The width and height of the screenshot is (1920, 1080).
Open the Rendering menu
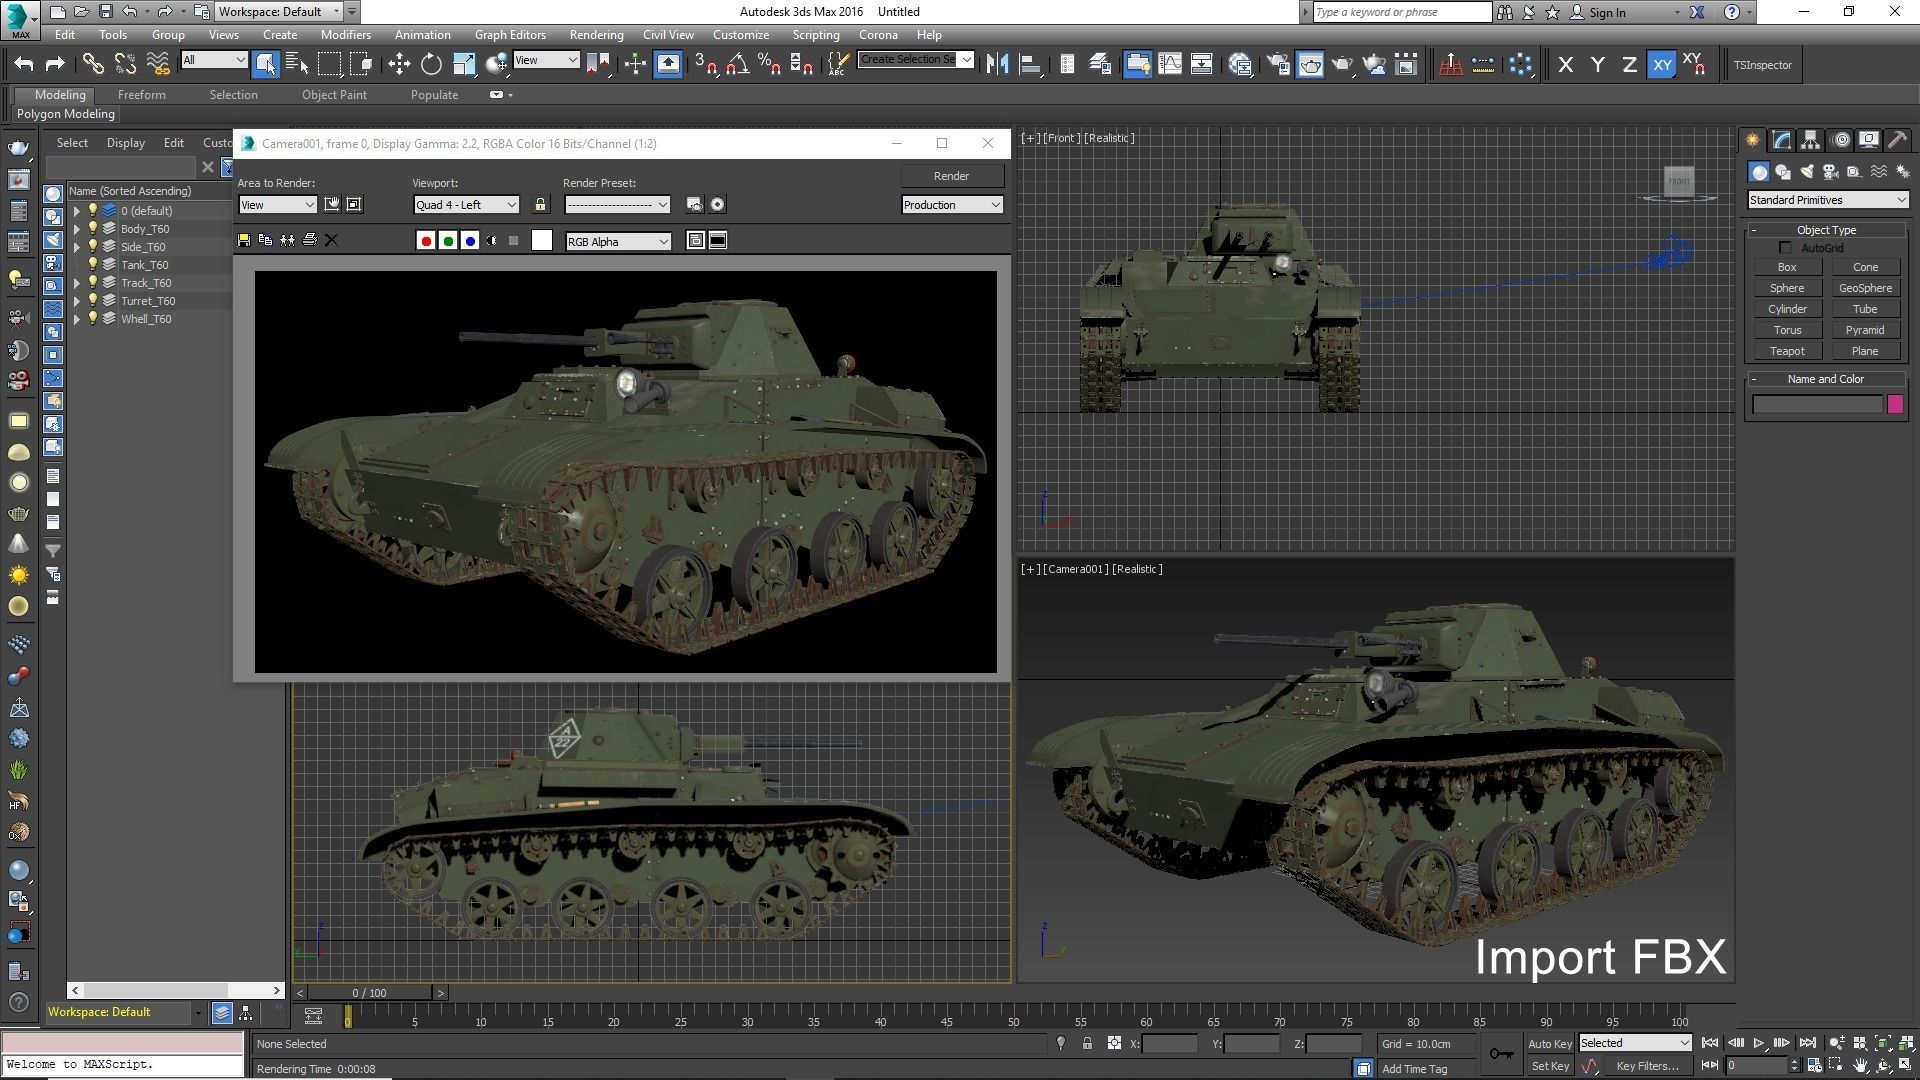point(596,34)
